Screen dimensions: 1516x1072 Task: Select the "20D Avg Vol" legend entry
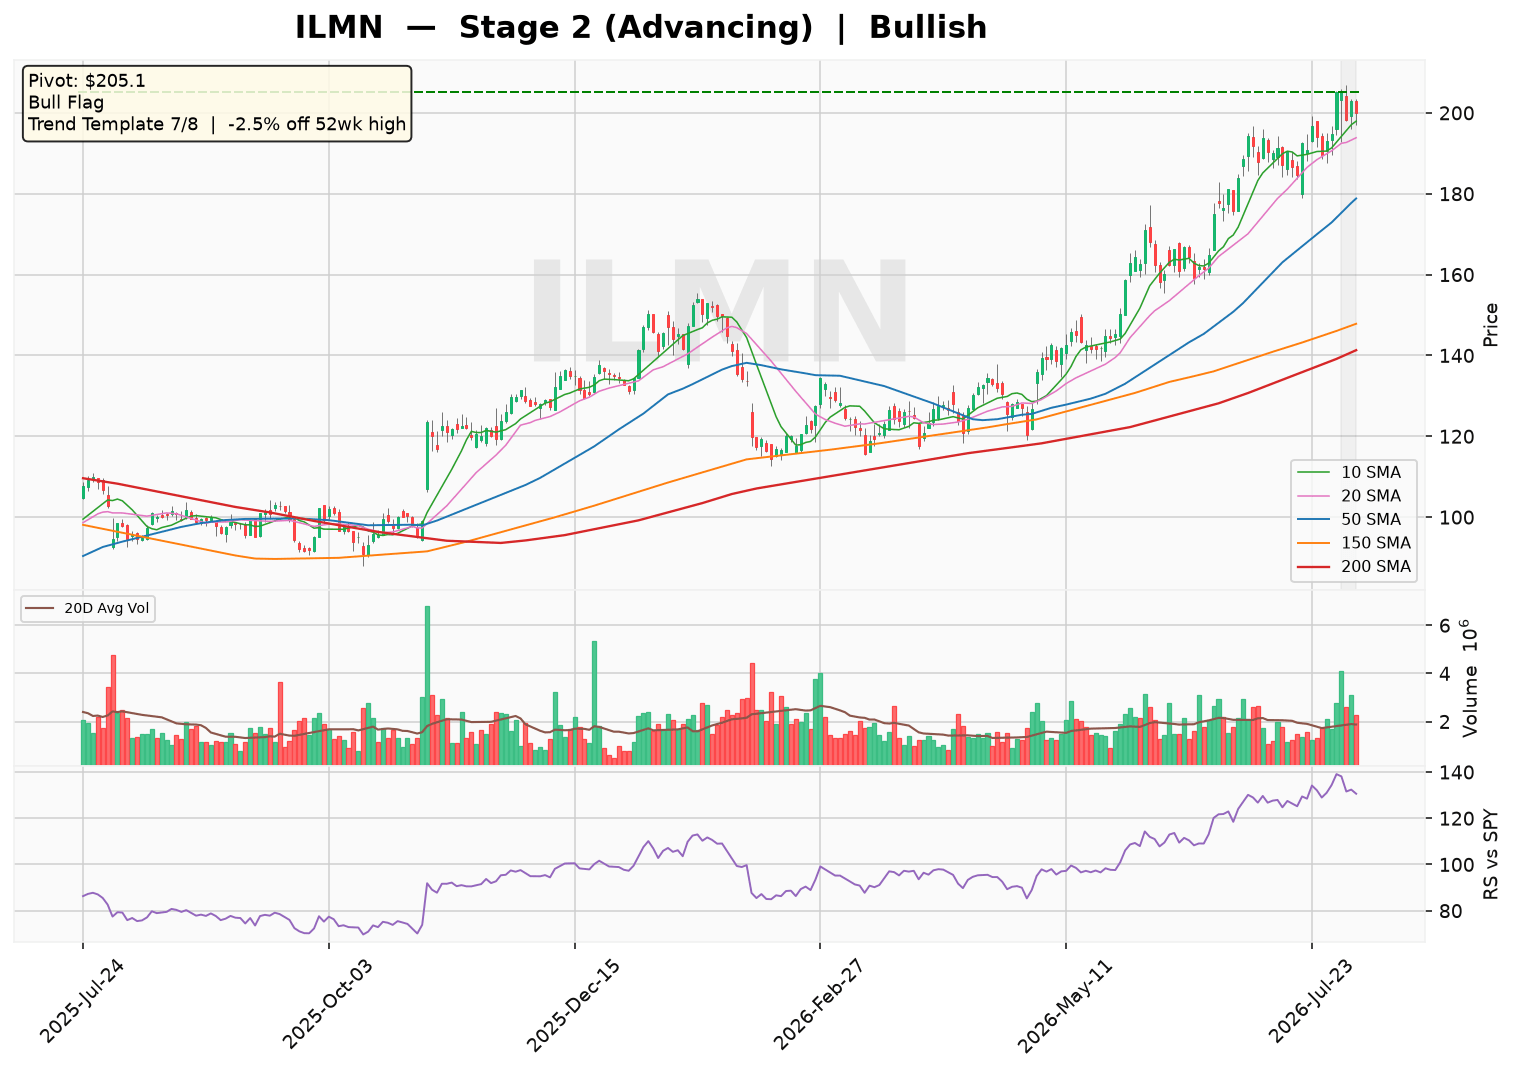88,607
